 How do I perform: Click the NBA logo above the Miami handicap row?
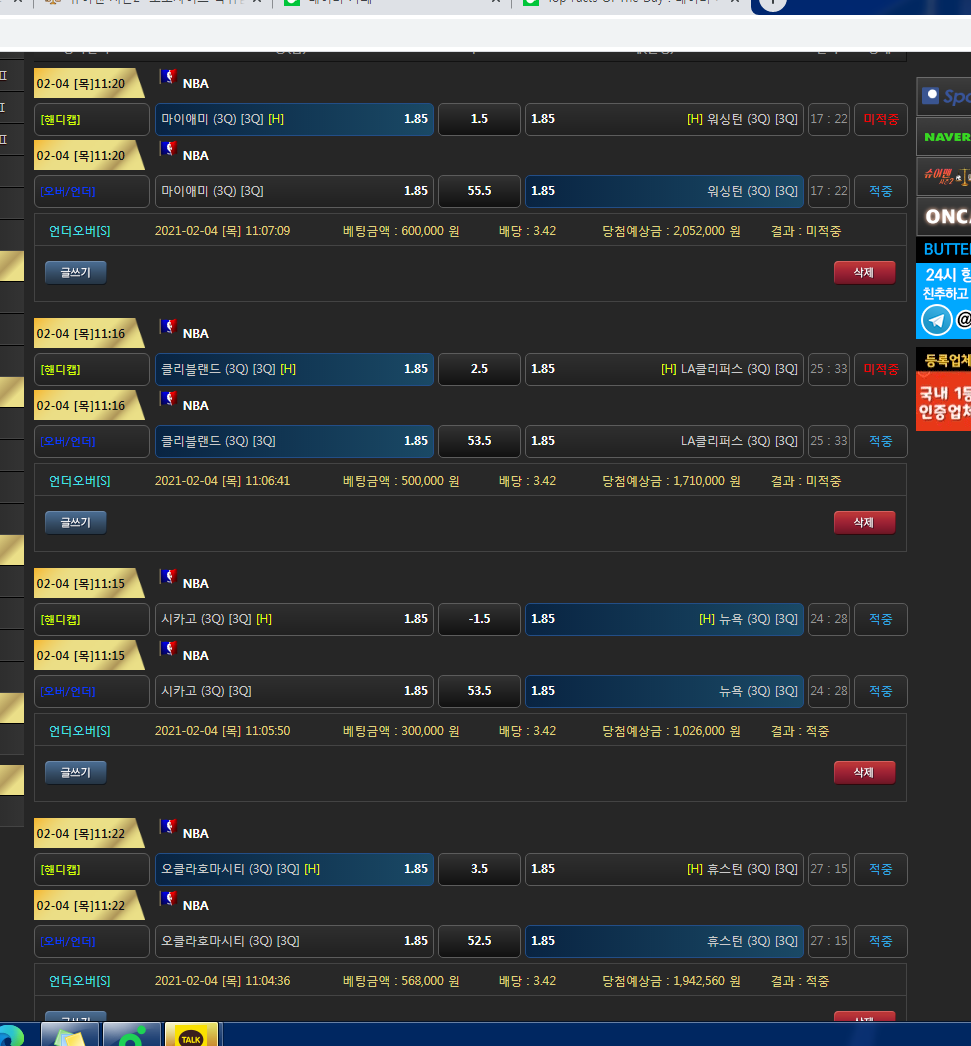click(x=168, y=77)
